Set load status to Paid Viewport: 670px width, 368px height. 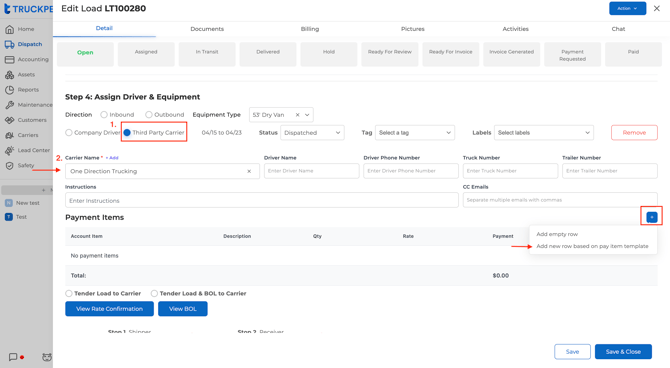[x=633, y=54]
